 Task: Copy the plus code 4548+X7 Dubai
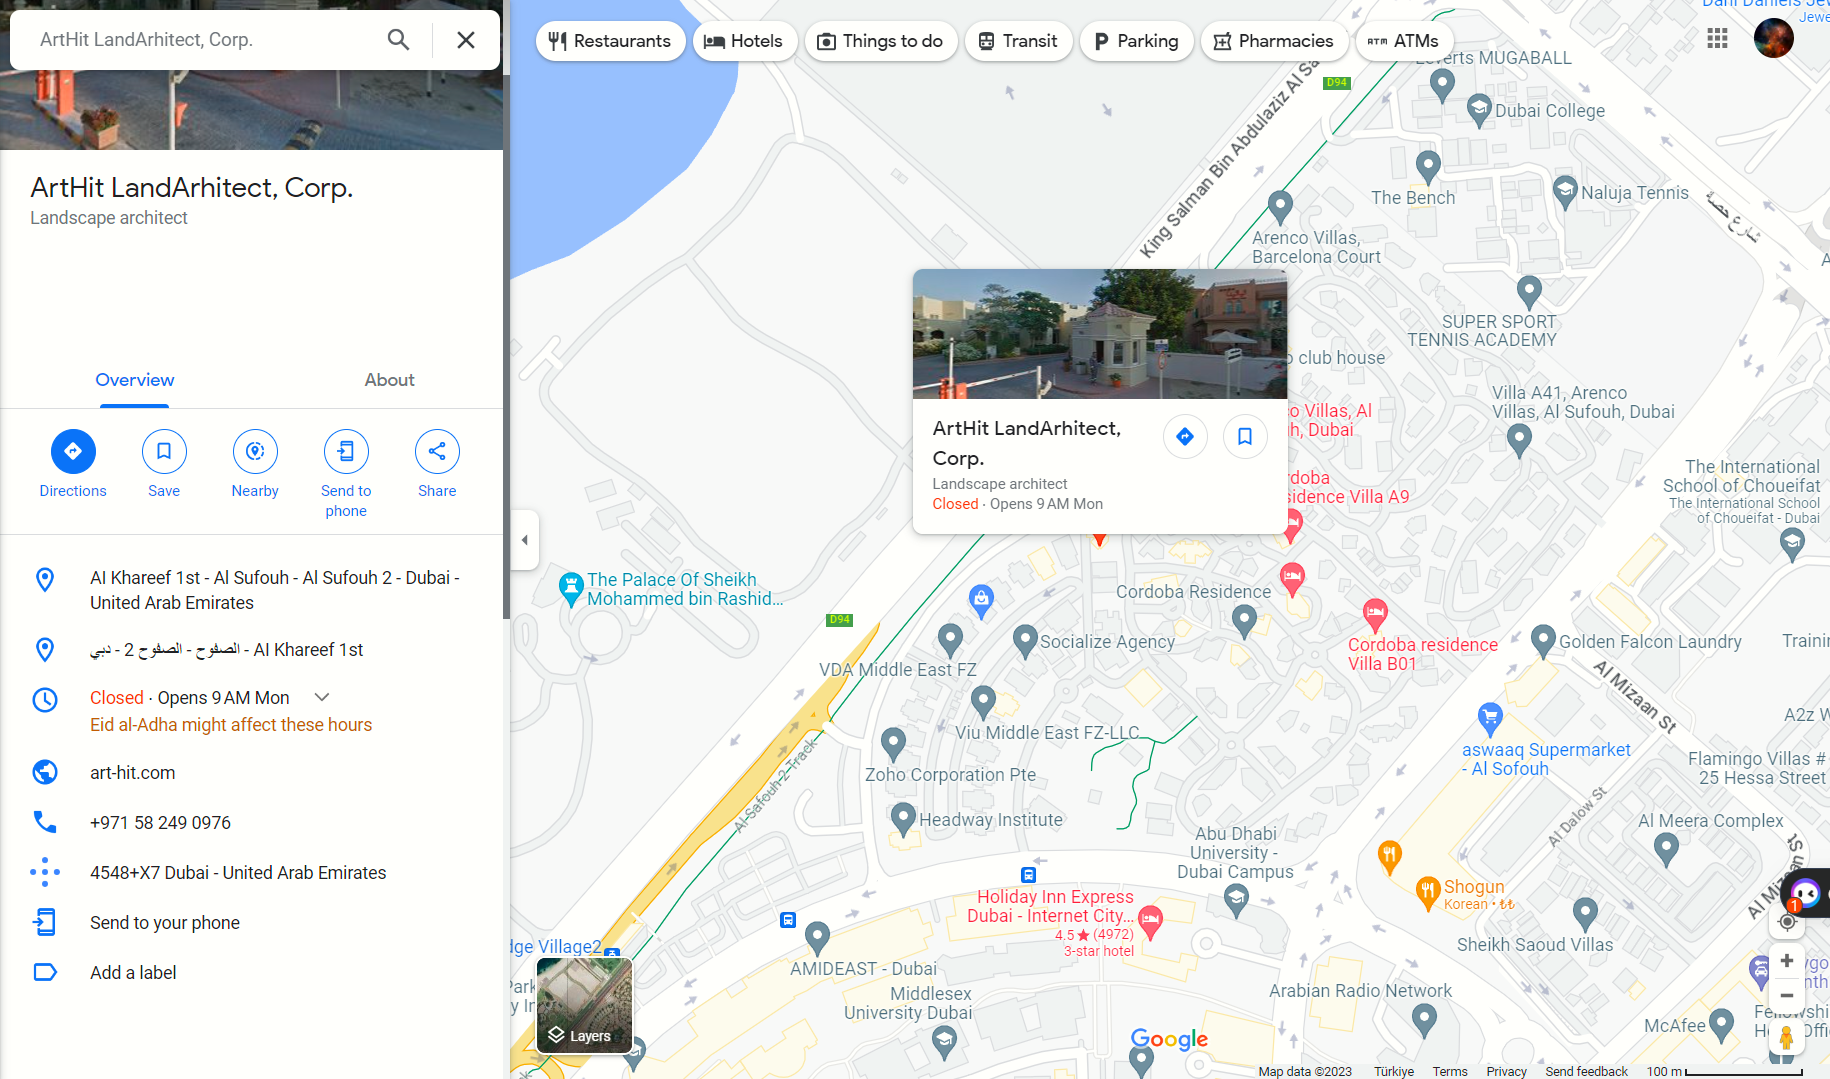click(238, 873)
